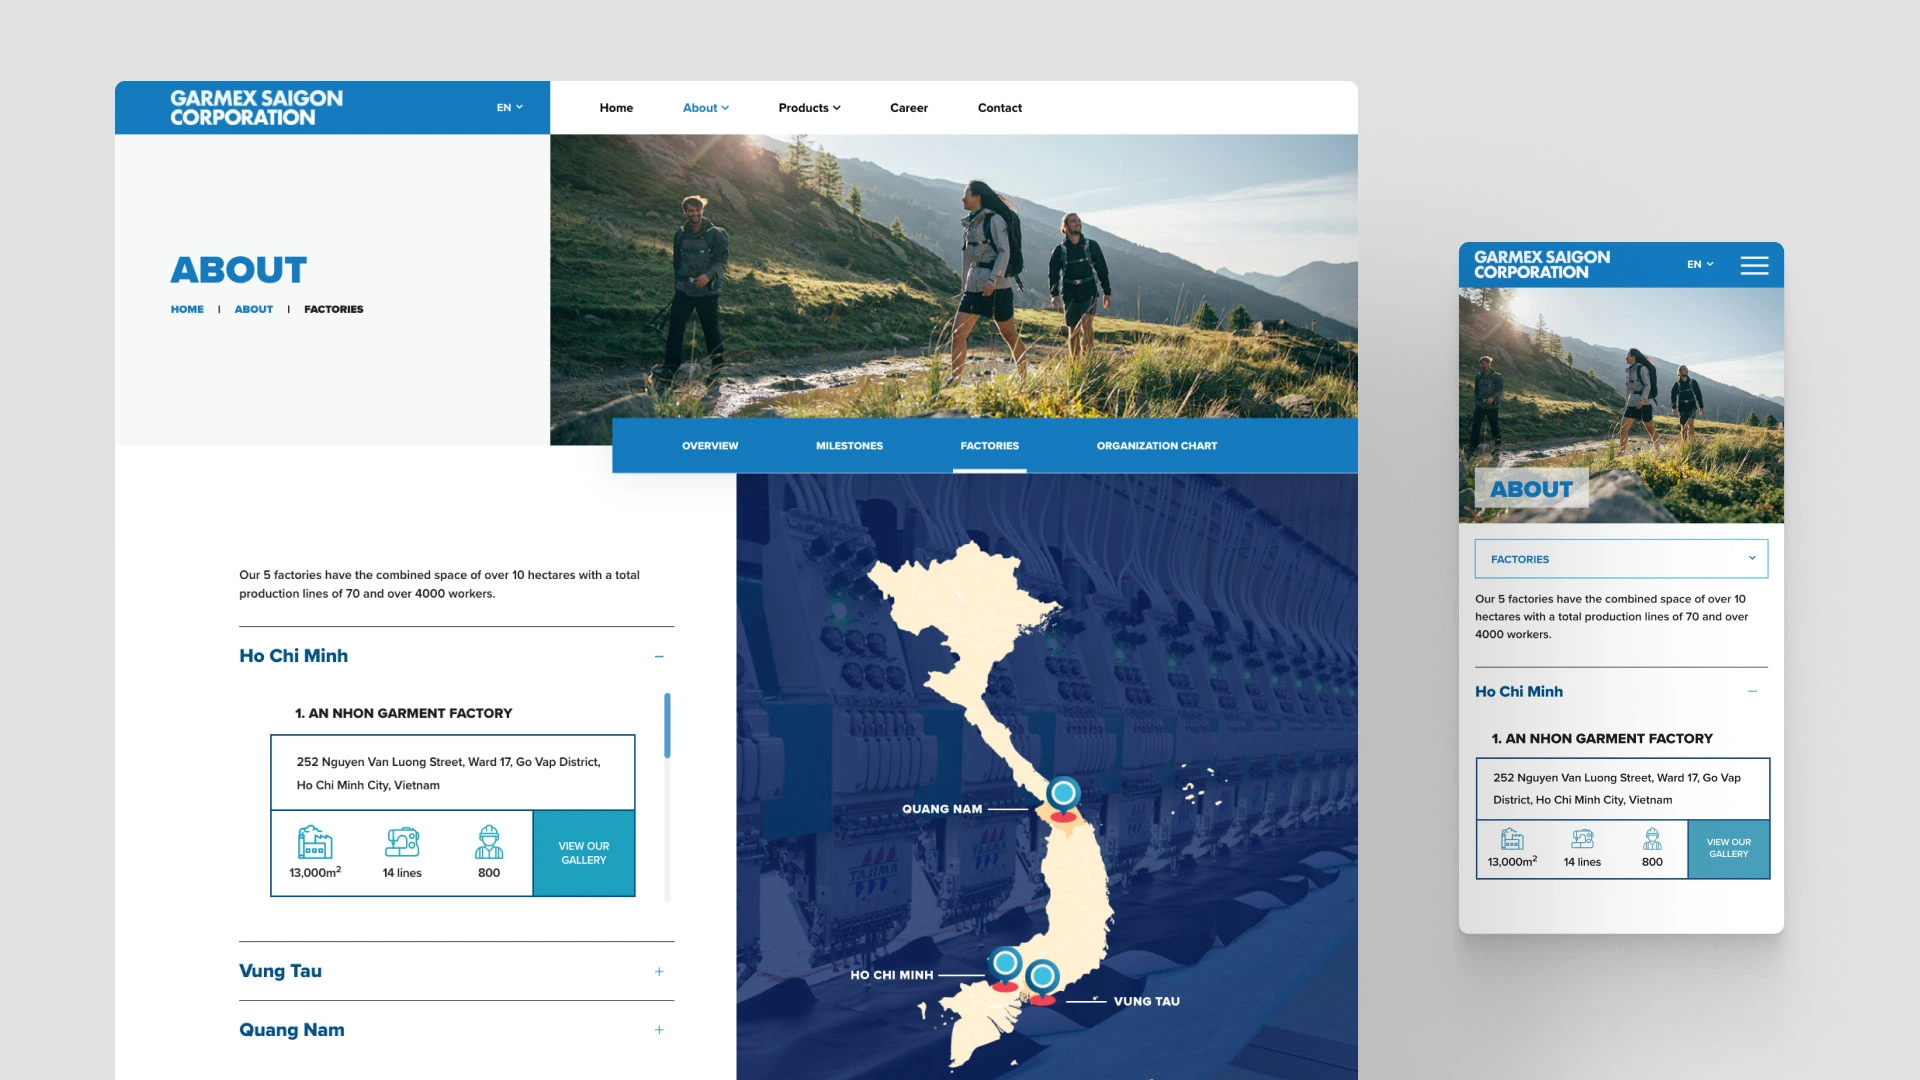
Task: Click the mobile address box text
Action: [x=1617, y=789]
